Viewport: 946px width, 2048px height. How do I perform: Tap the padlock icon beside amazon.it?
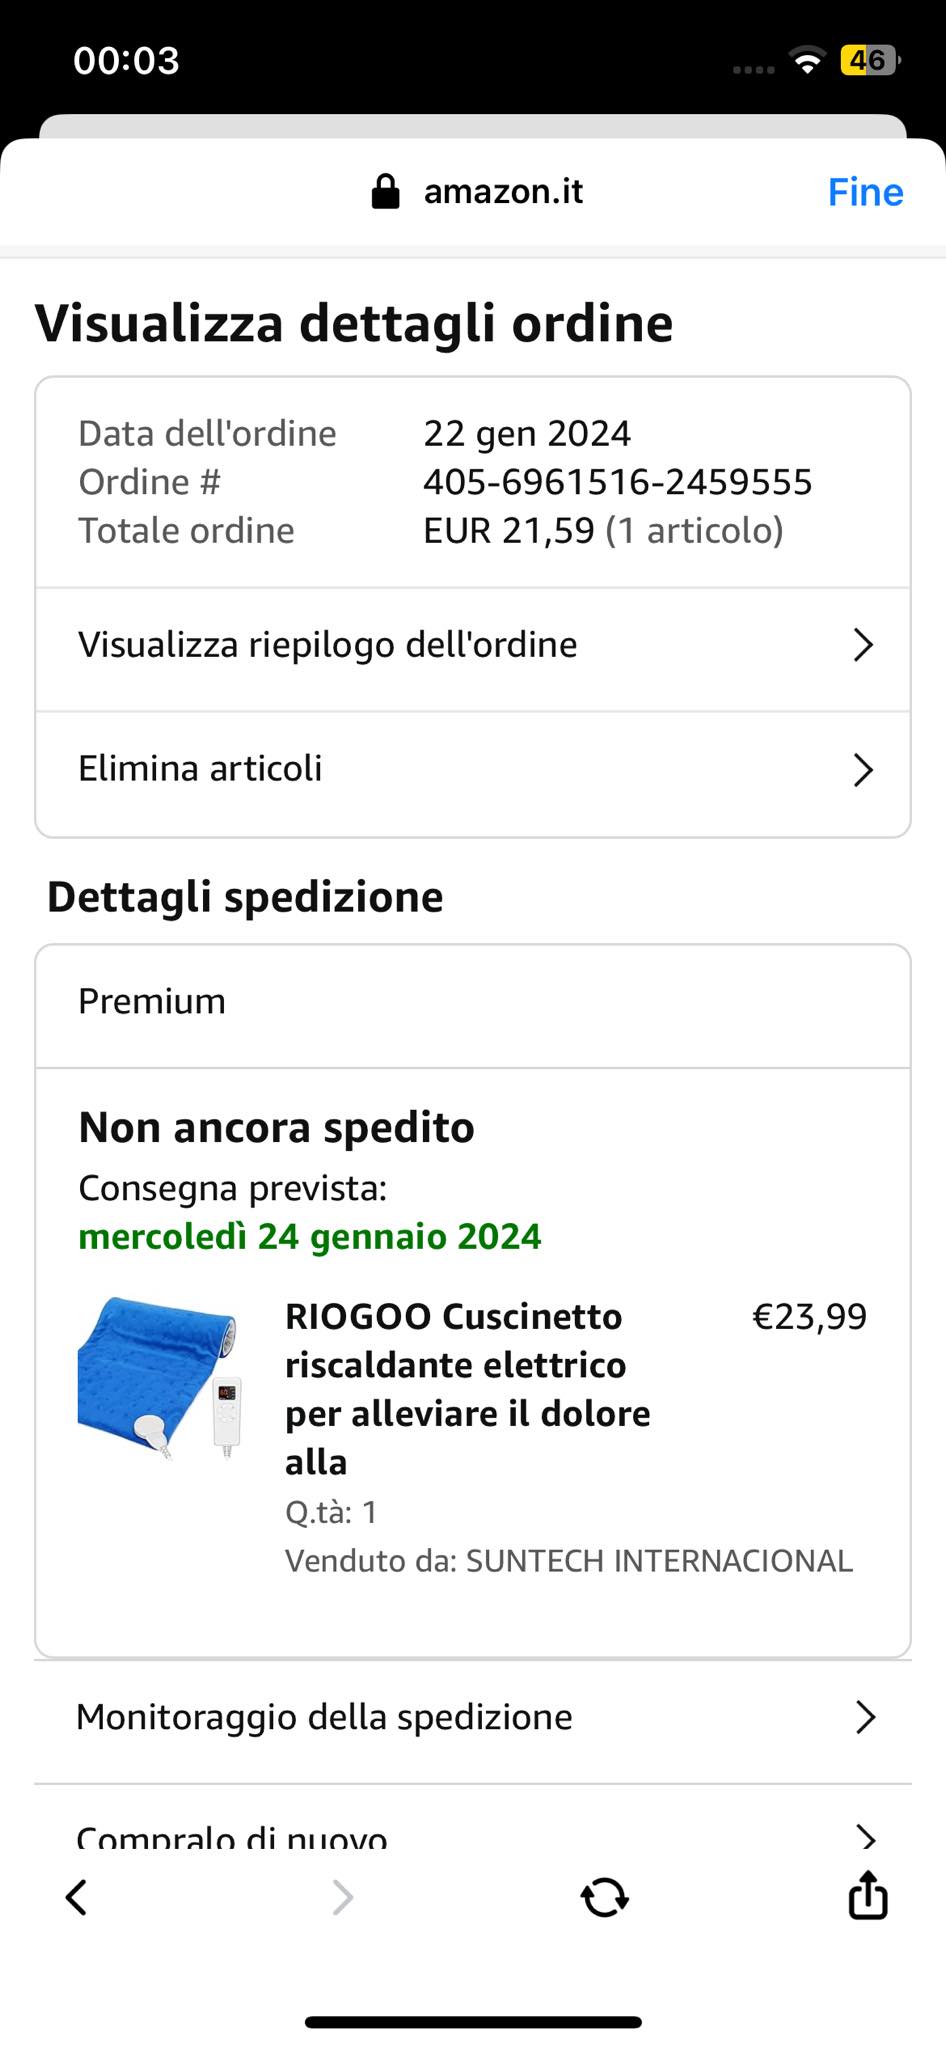(385, 191)
